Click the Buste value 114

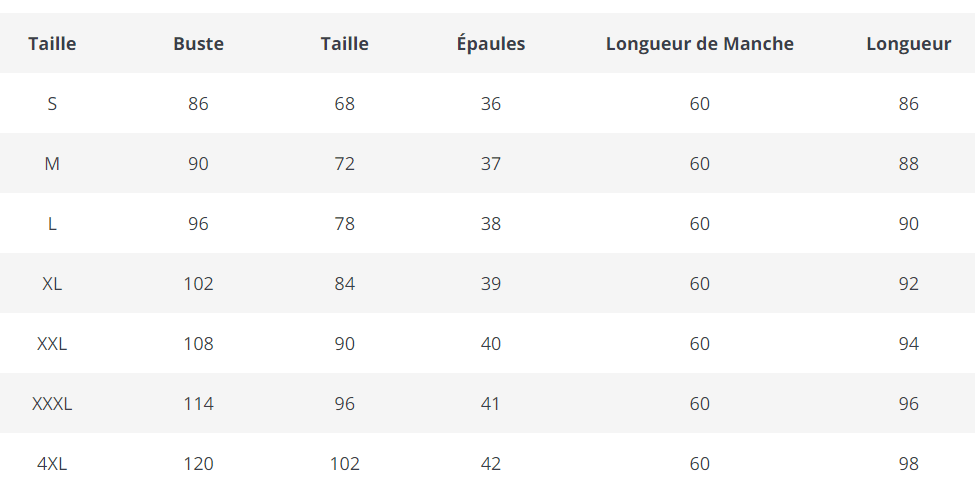(x=198, y=403)
